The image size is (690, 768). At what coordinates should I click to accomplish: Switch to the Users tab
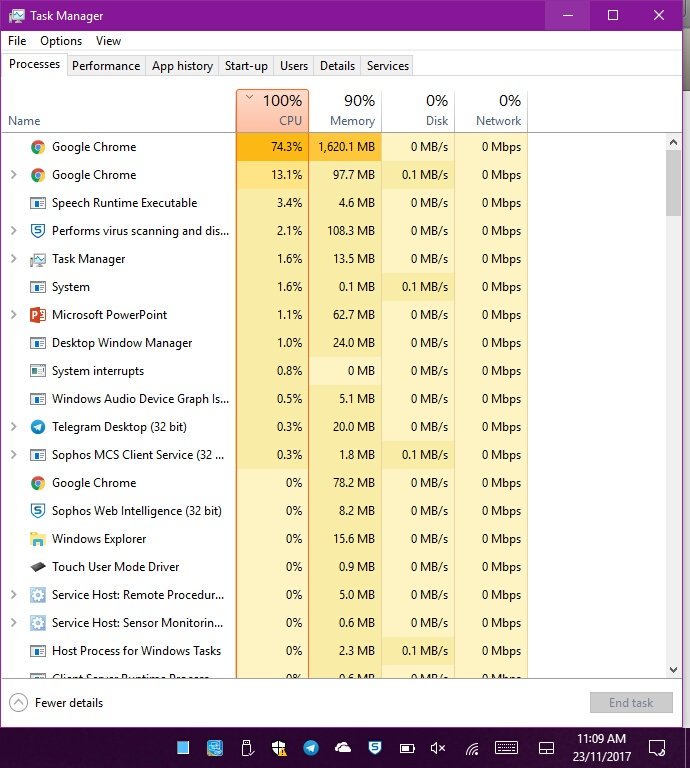(x=294, y=66)
